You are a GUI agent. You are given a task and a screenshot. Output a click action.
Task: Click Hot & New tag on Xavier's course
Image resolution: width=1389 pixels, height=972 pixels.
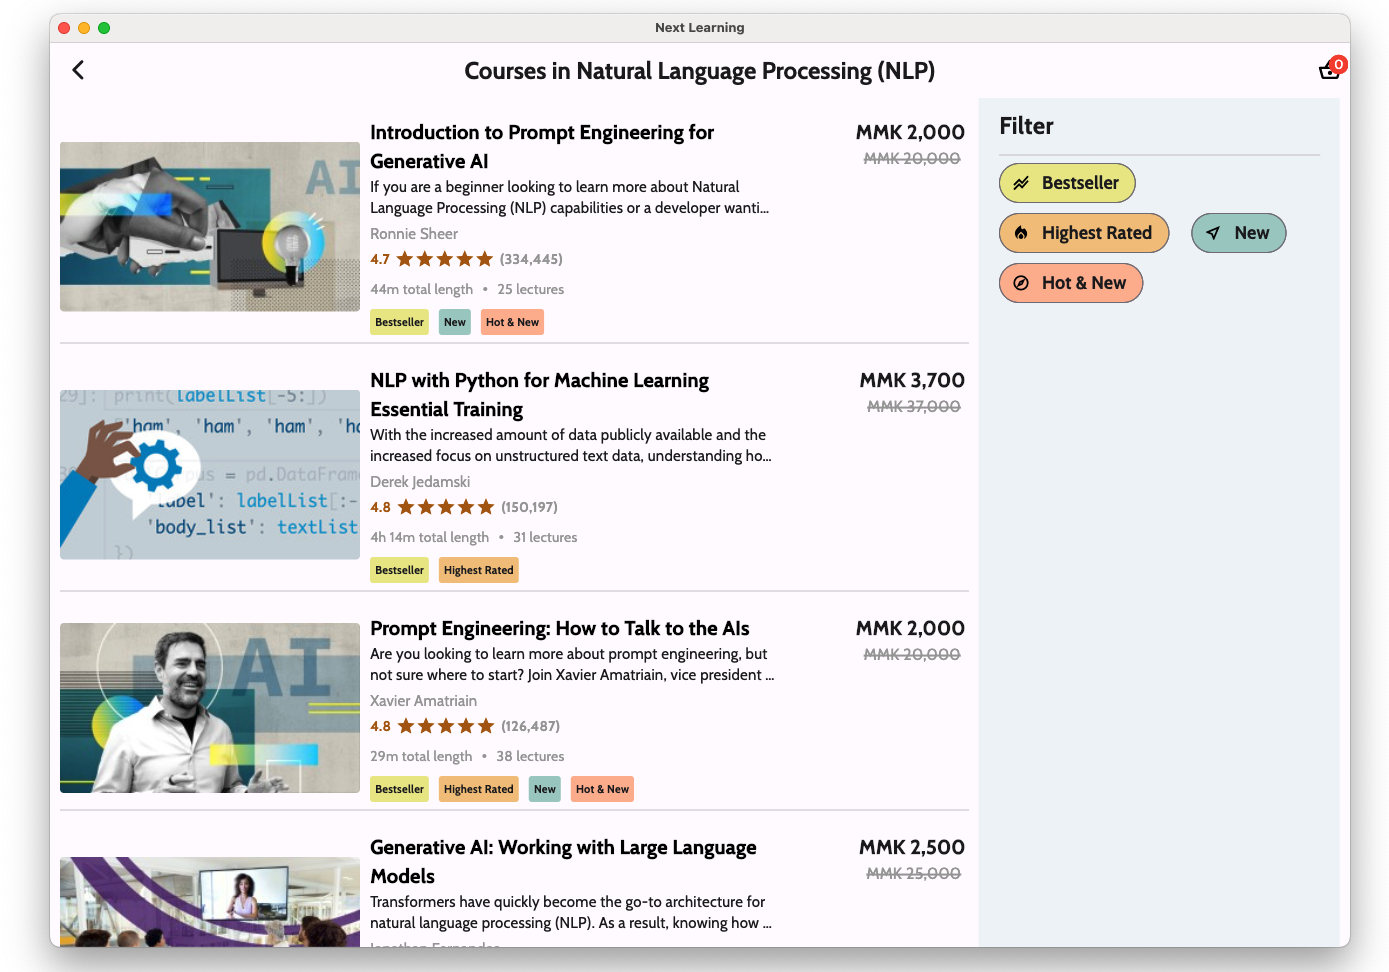tap(602, 789)
